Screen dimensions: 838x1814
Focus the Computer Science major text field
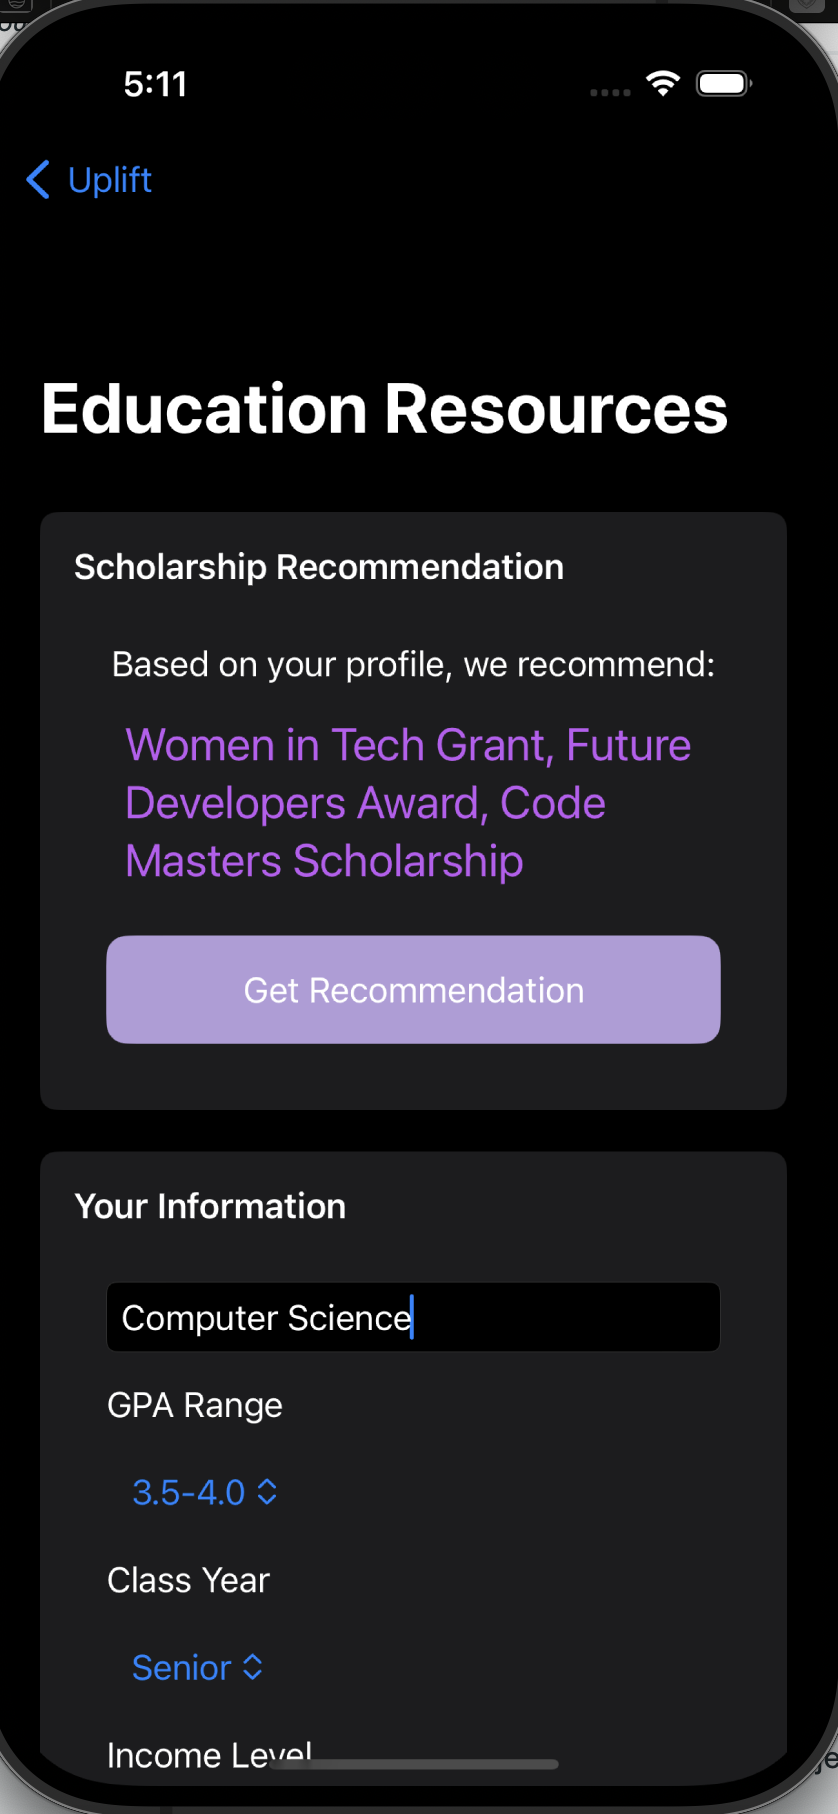point(413,1317)
